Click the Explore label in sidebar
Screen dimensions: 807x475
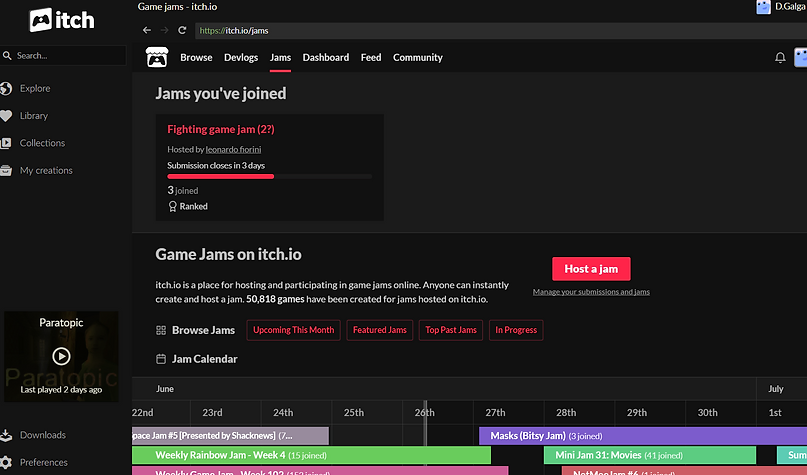35,89
